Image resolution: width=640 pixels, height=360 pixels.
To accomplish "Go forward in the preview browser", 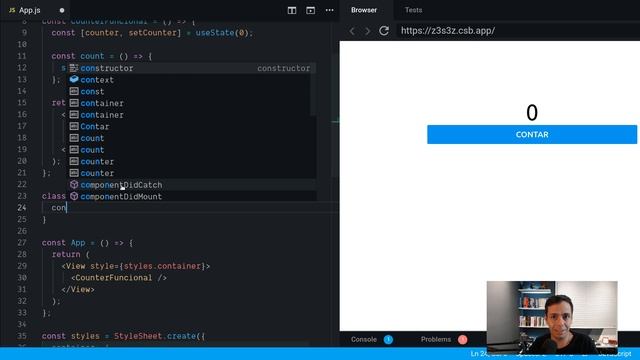I will 368,31.
